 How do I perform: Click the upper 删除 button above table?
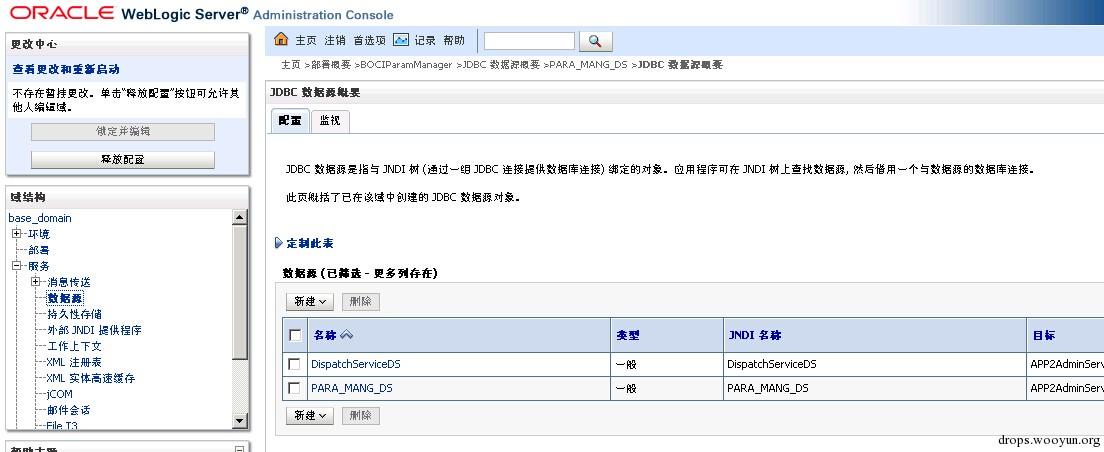coord(361,301)
